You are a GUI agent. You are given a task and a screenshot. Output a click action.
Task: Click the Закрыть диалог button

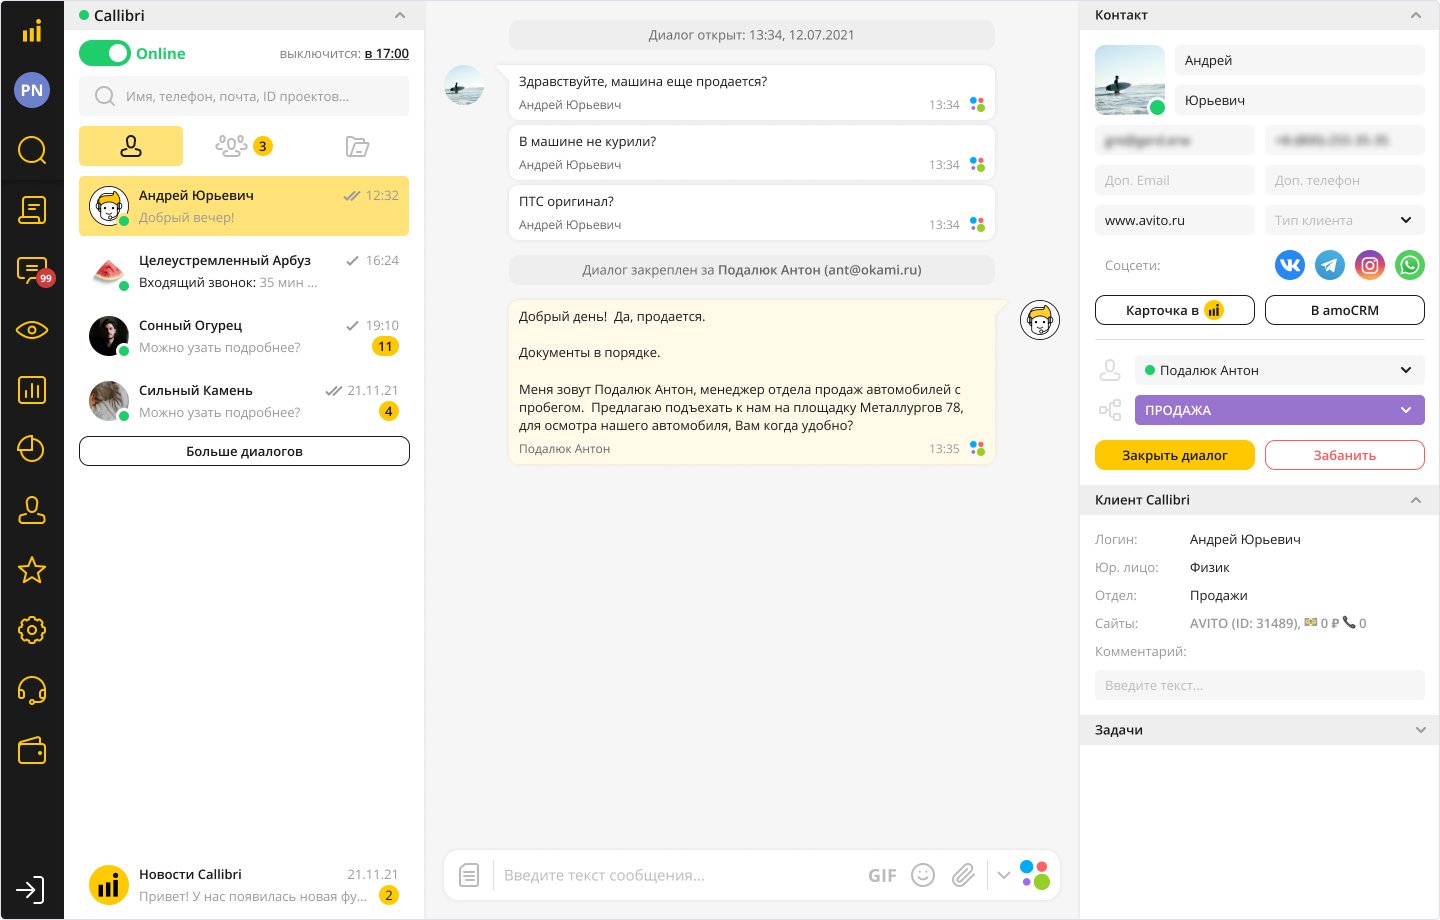pos(1174,455)
